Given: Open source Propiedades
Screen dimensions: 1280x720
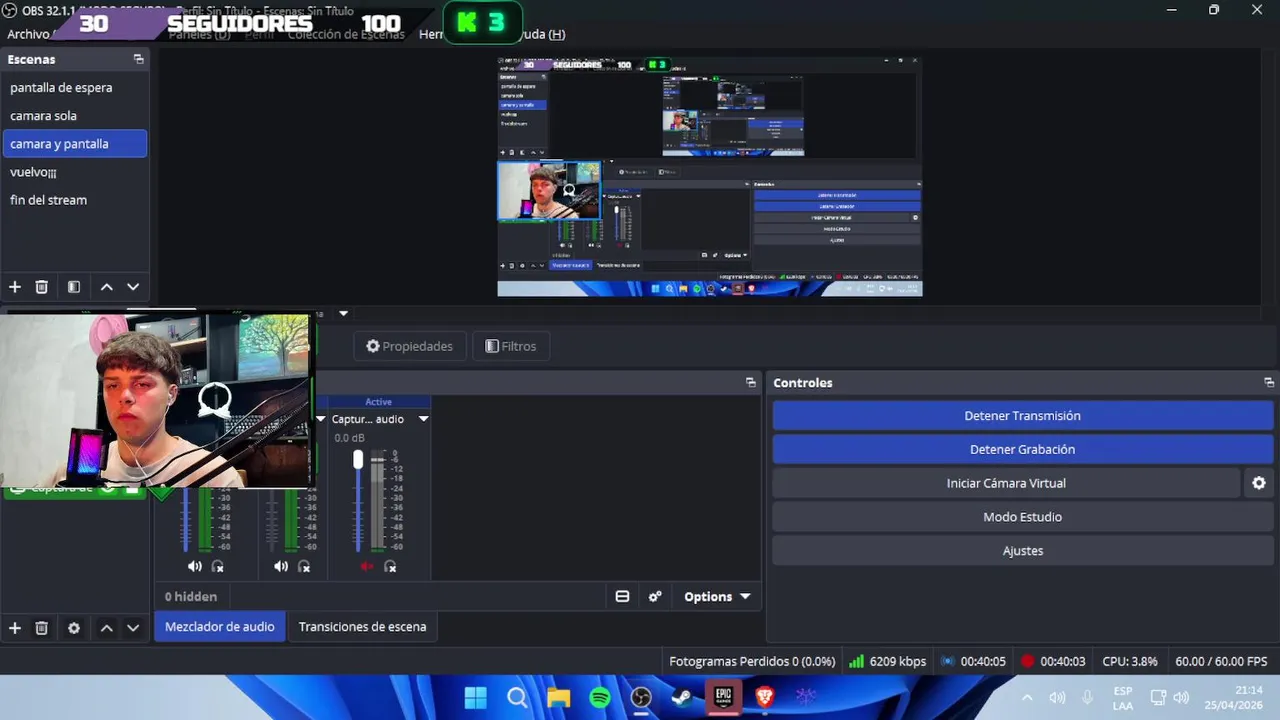Looking at the screenshot, I should (409, 346).
